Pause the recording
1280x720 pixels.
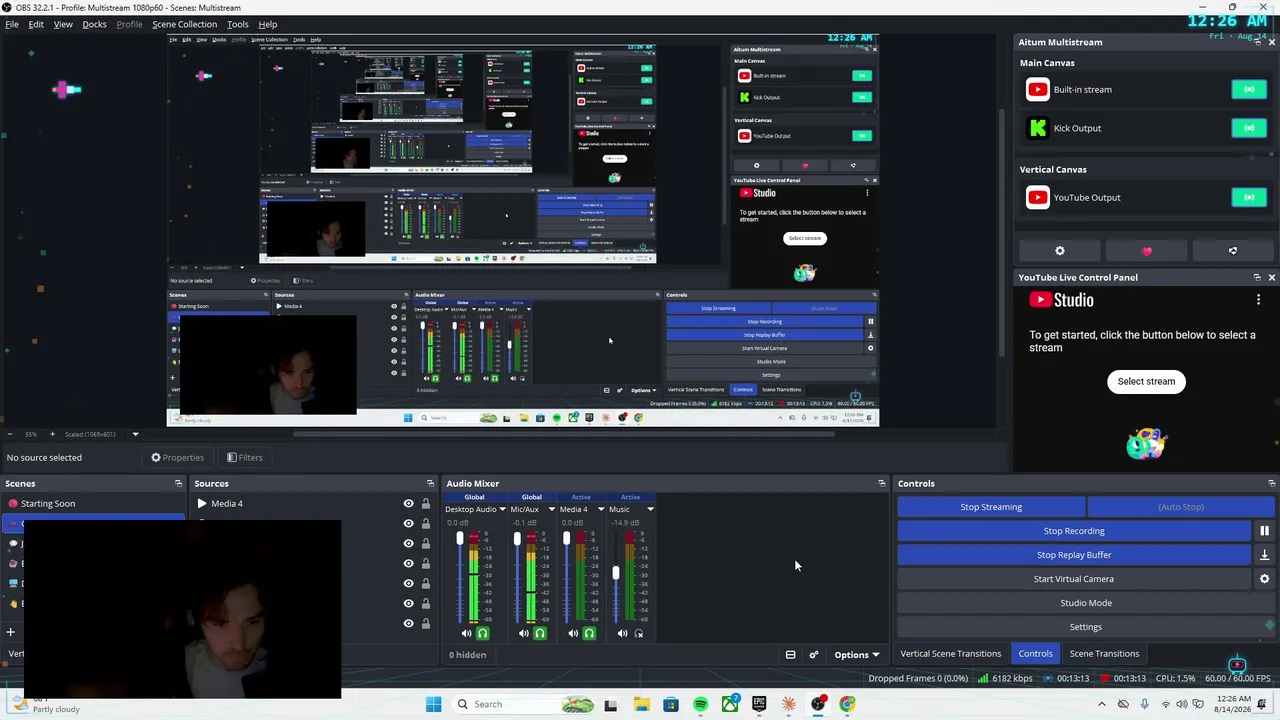(1264, 531)
